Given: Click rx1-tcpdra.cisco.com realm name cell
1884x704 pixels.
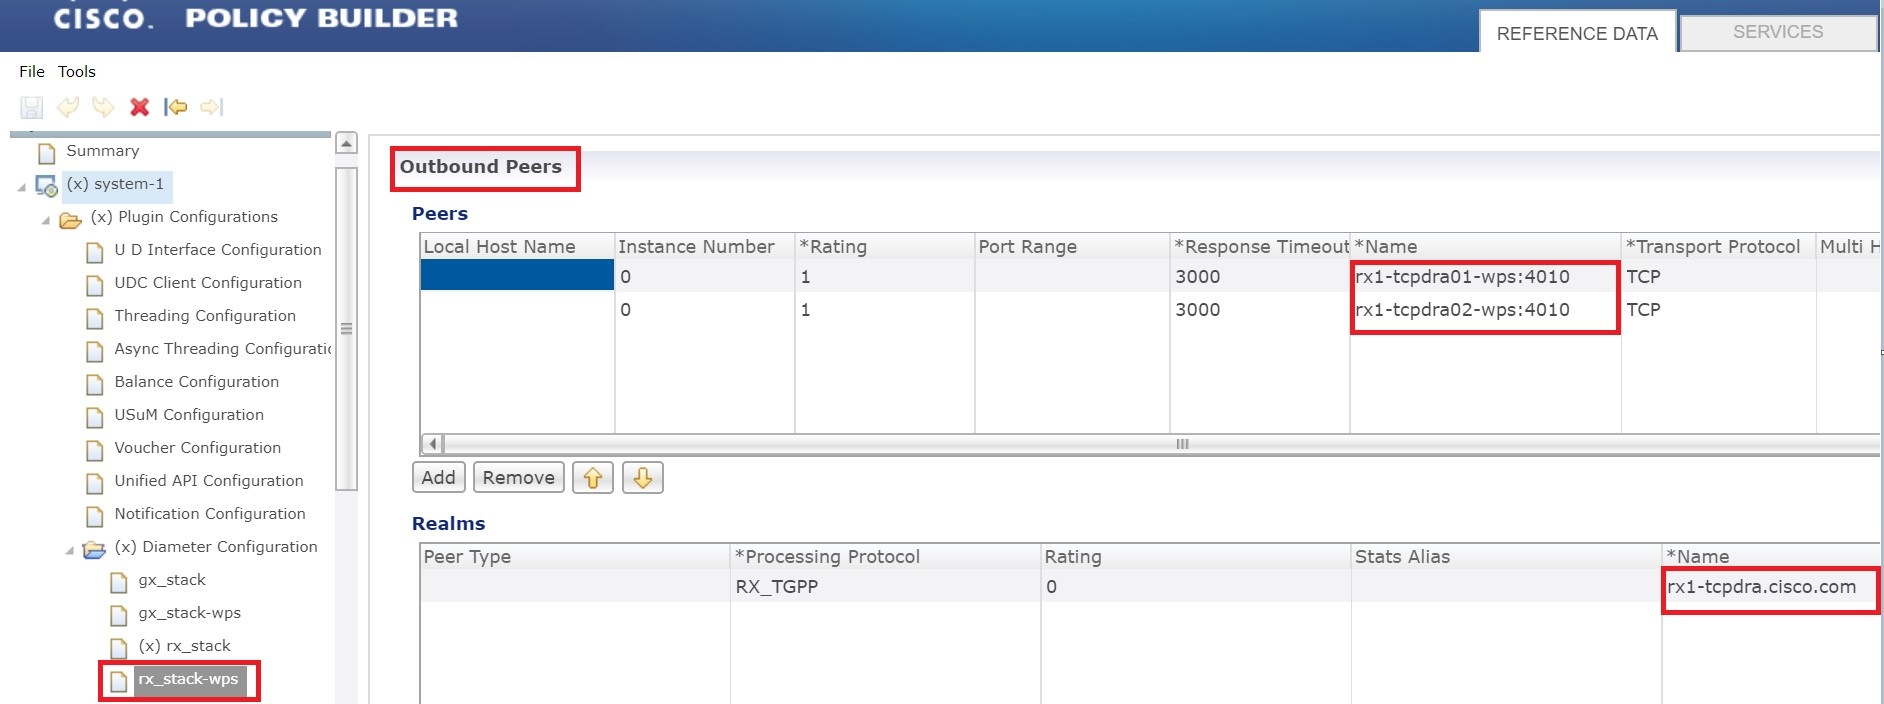Looking at the screenshot, I should click(x=1770, y=587).
